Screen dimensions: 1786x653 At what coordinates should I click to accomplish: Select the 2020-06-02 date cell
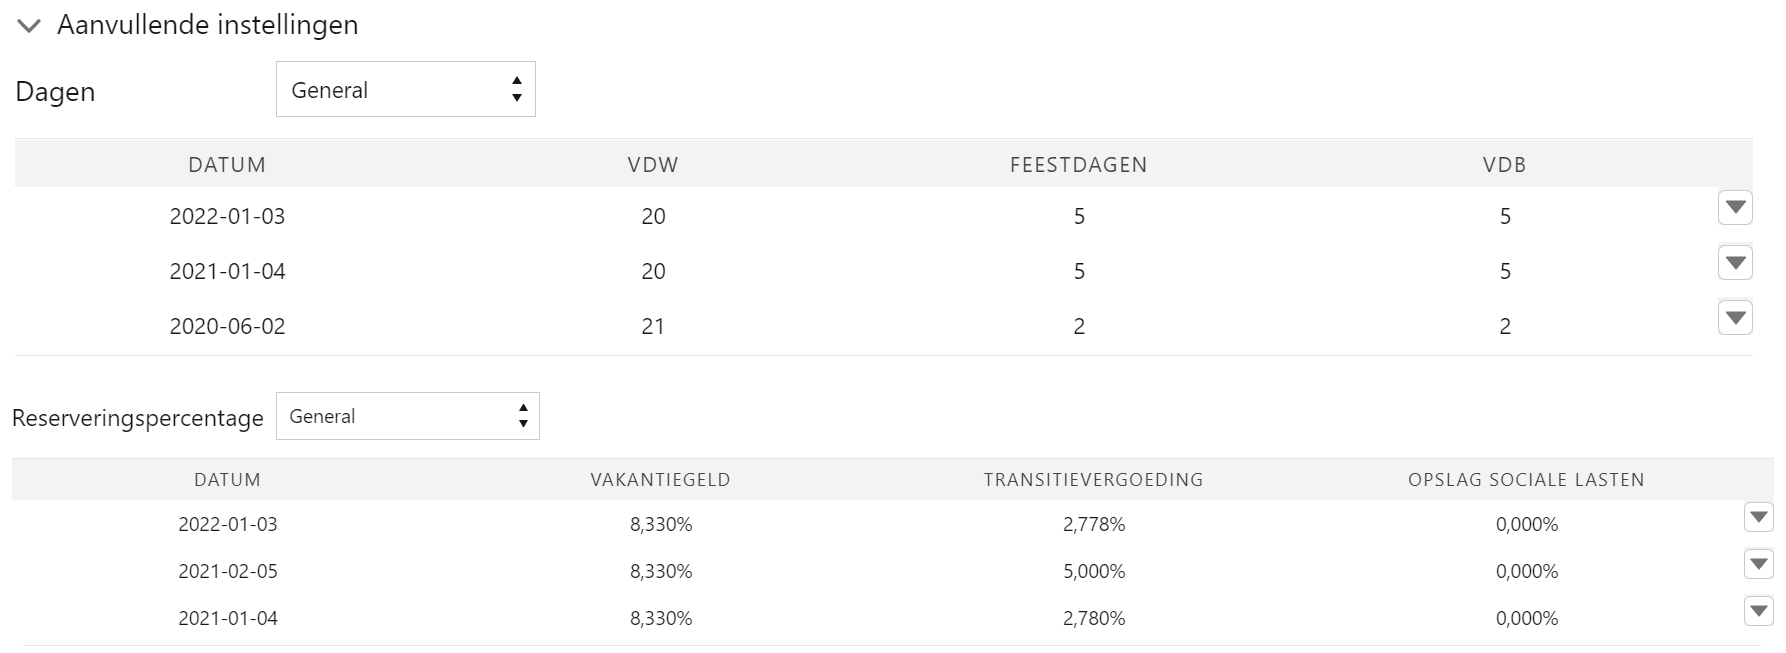point(228,326)
